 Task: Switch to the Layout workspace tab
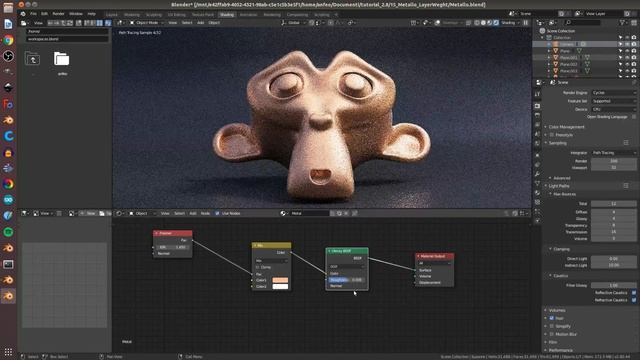tap(111, 14)
